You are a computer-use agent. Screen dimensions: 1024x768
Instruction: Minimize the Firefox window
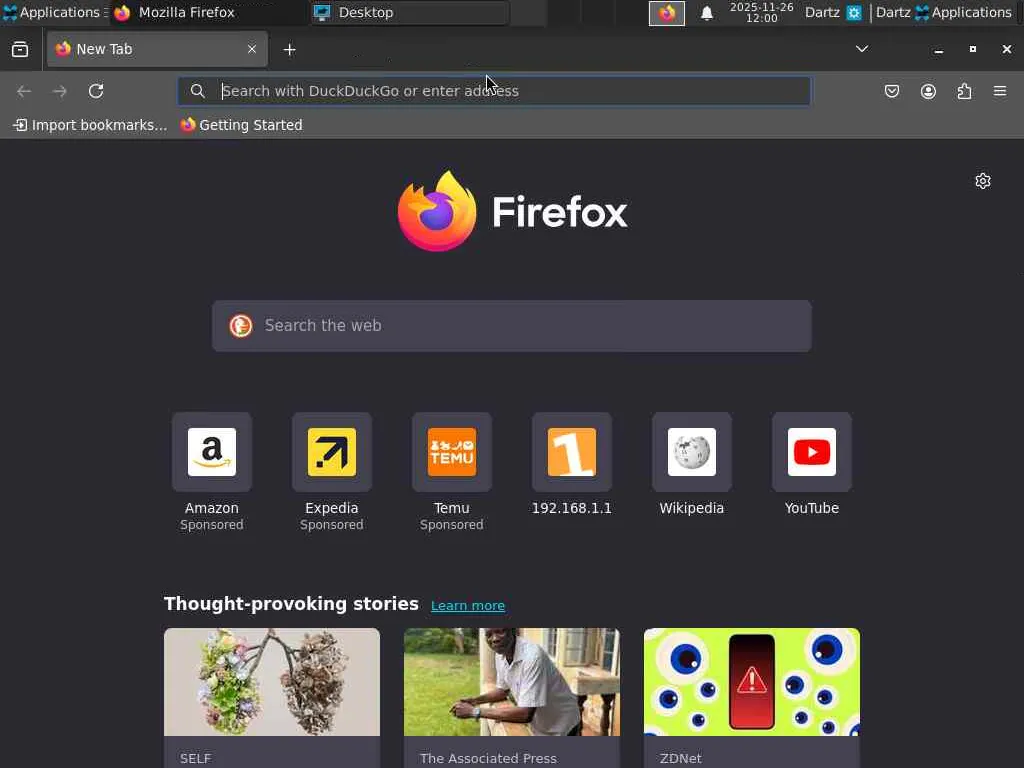938,50
